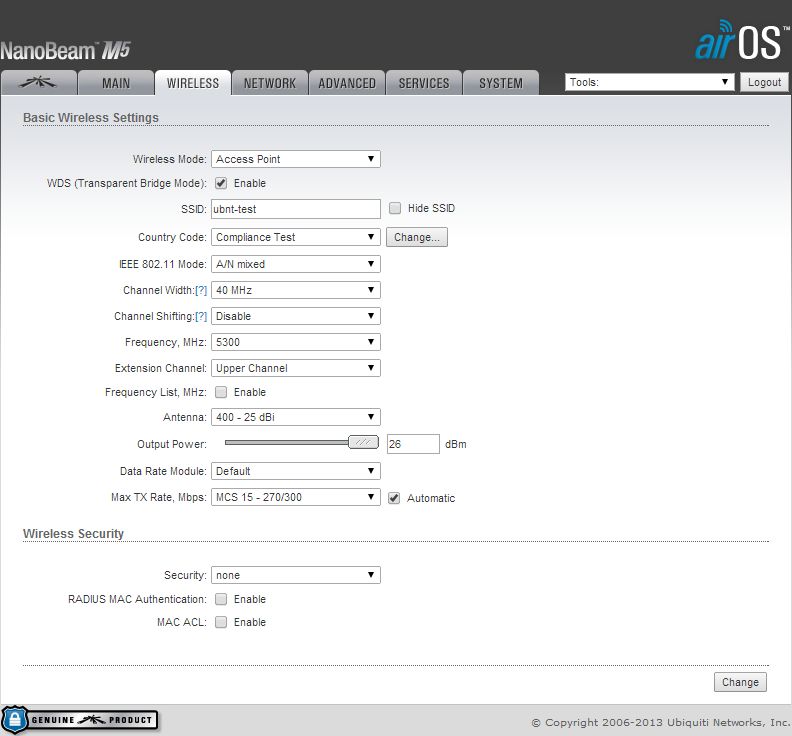The image size is (792, 736).
Task: Click the Output Power slider handle
Action: click(x=363, y=443)
